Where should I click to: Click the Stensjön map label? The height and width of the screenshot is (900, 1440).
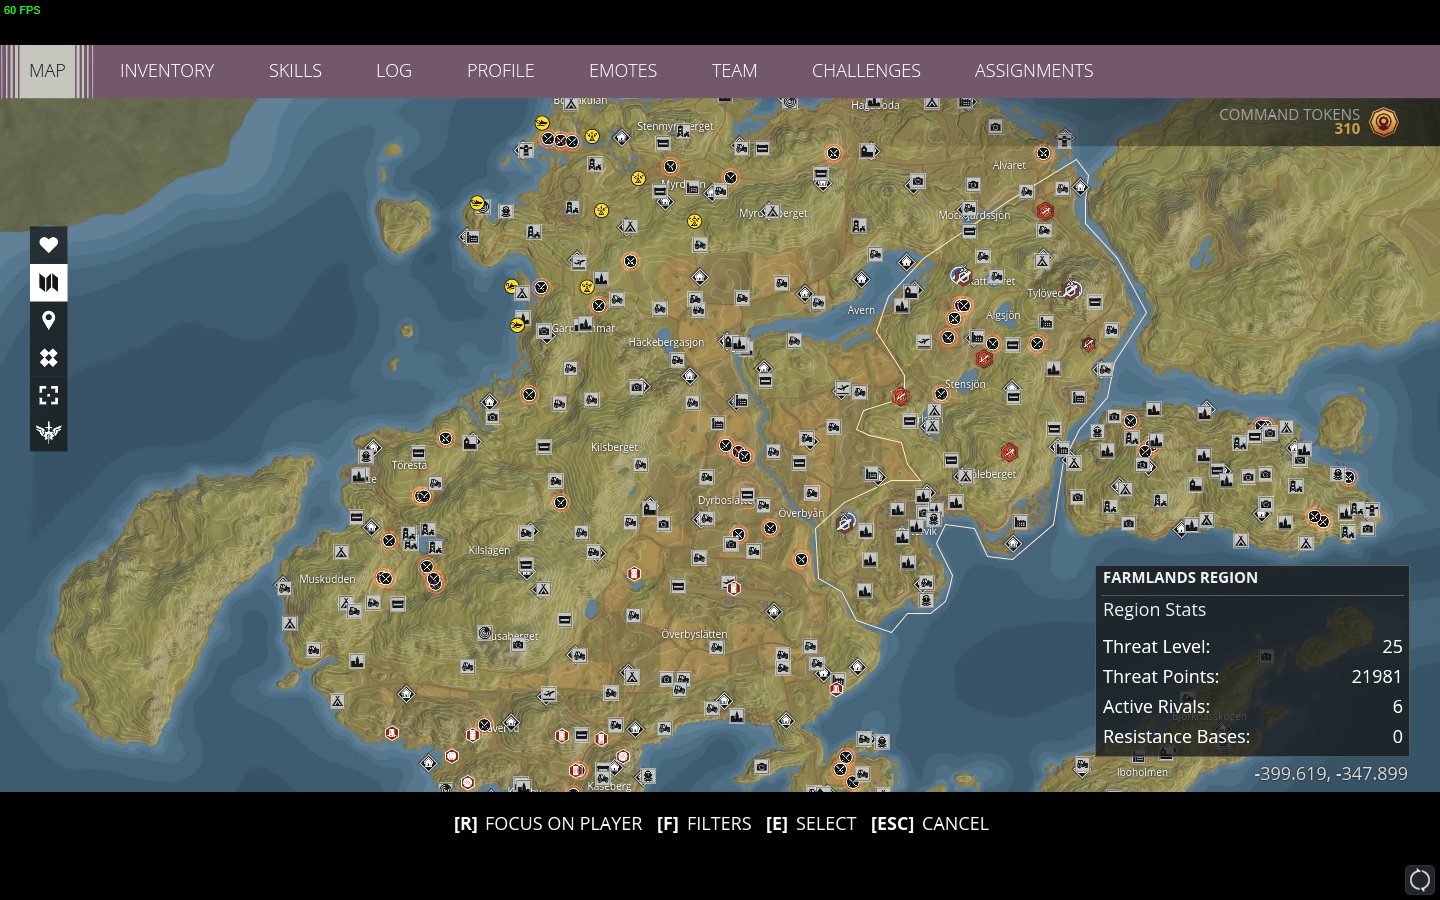coord(965,384)
